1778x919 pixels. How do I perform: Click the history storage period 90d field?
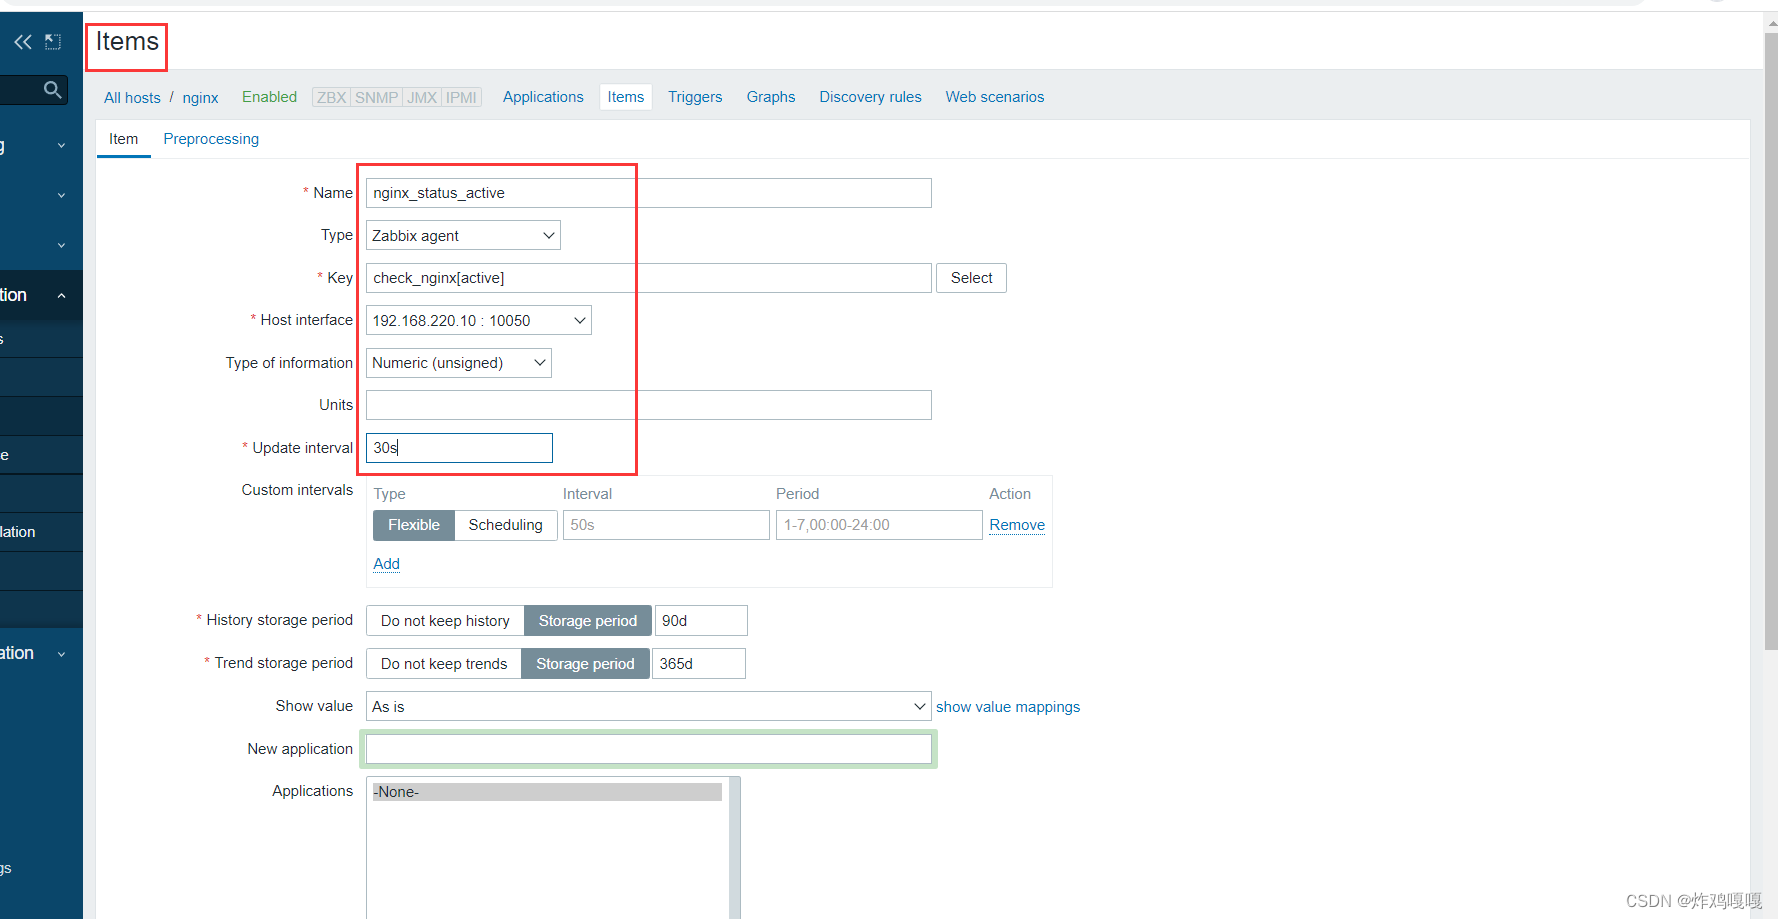[x=701, y=621]
